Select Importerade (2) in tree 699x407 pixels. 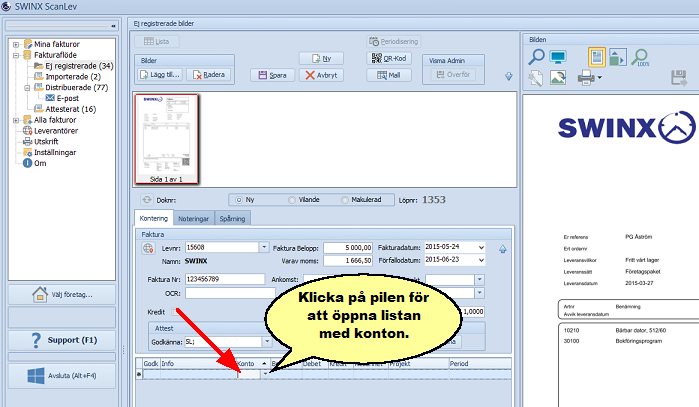(x=68, y=77)
